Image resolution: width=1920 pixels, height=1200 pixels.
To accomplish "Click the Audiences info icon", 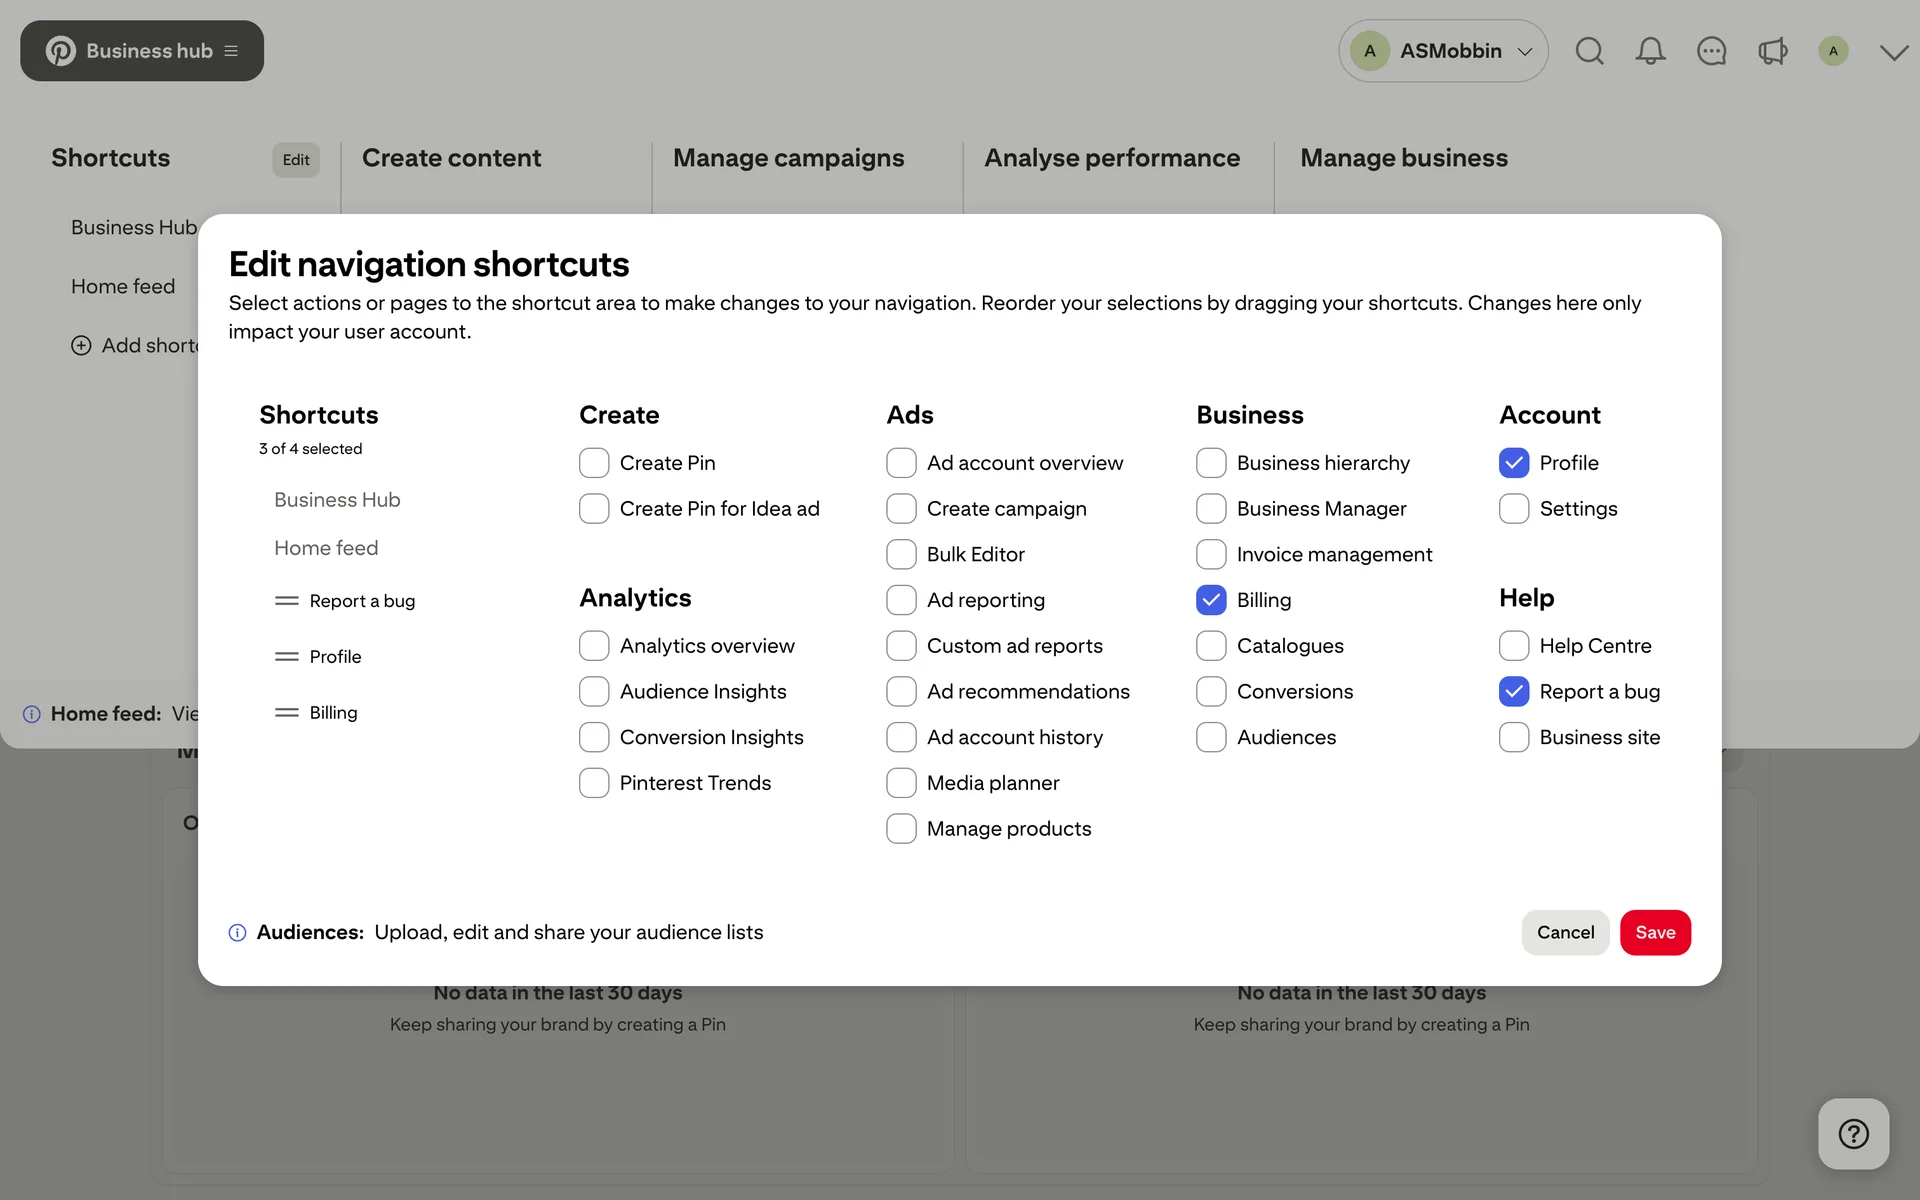I will pyautogui.click(x=237, y=933).
